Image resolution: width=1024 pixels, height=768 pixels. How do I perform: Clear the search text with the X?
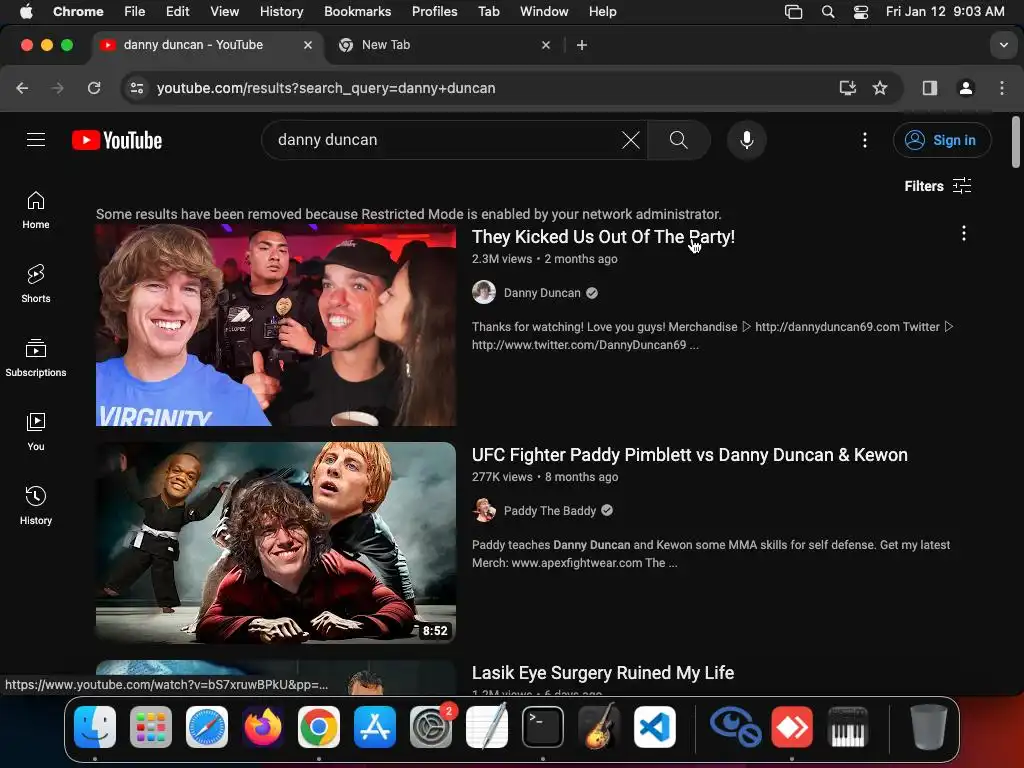pyautogui.click(x=630, y=140)
